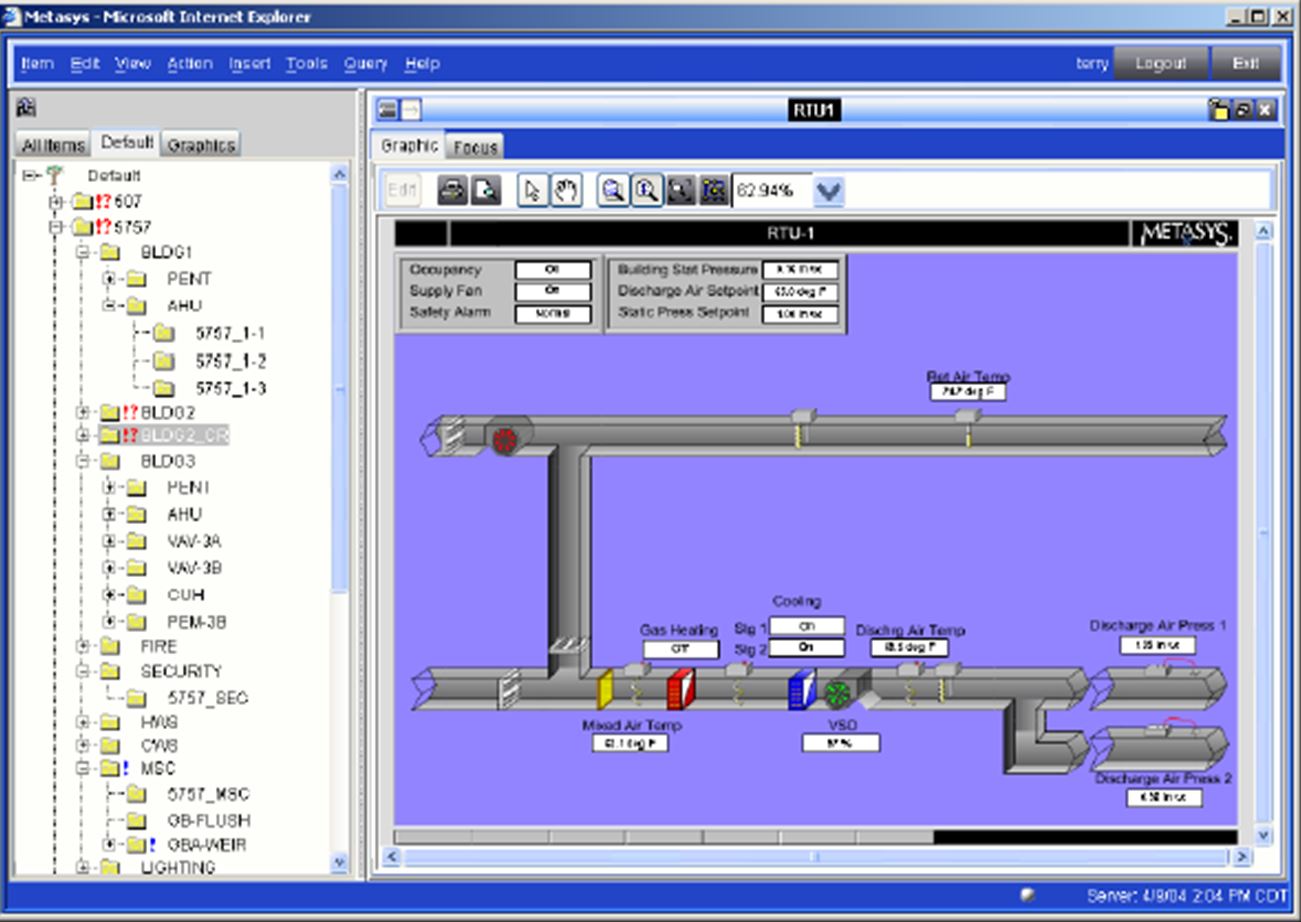
Task: Expand the BLDG2 folder node
Action: (83, 412)
